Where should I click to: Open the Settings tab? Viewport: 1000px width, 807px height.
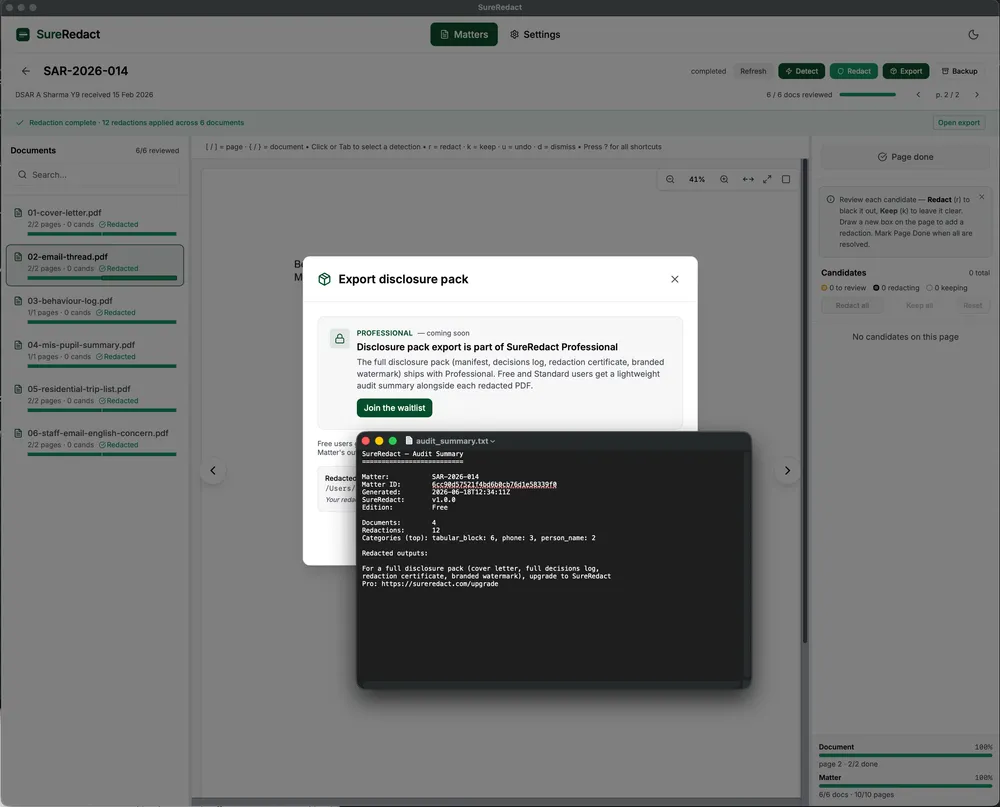click(x=535, y=34)
